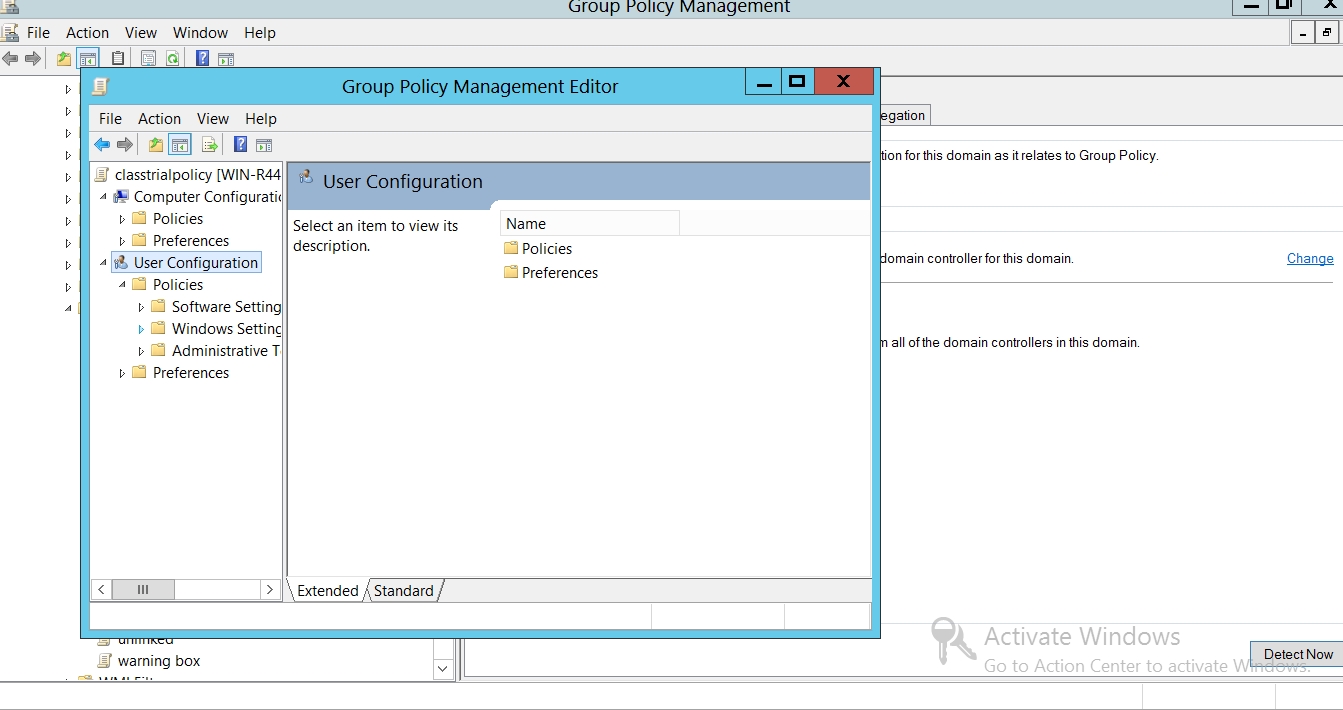Click Forward arrow in Group Policy Management toolbar

32,59
